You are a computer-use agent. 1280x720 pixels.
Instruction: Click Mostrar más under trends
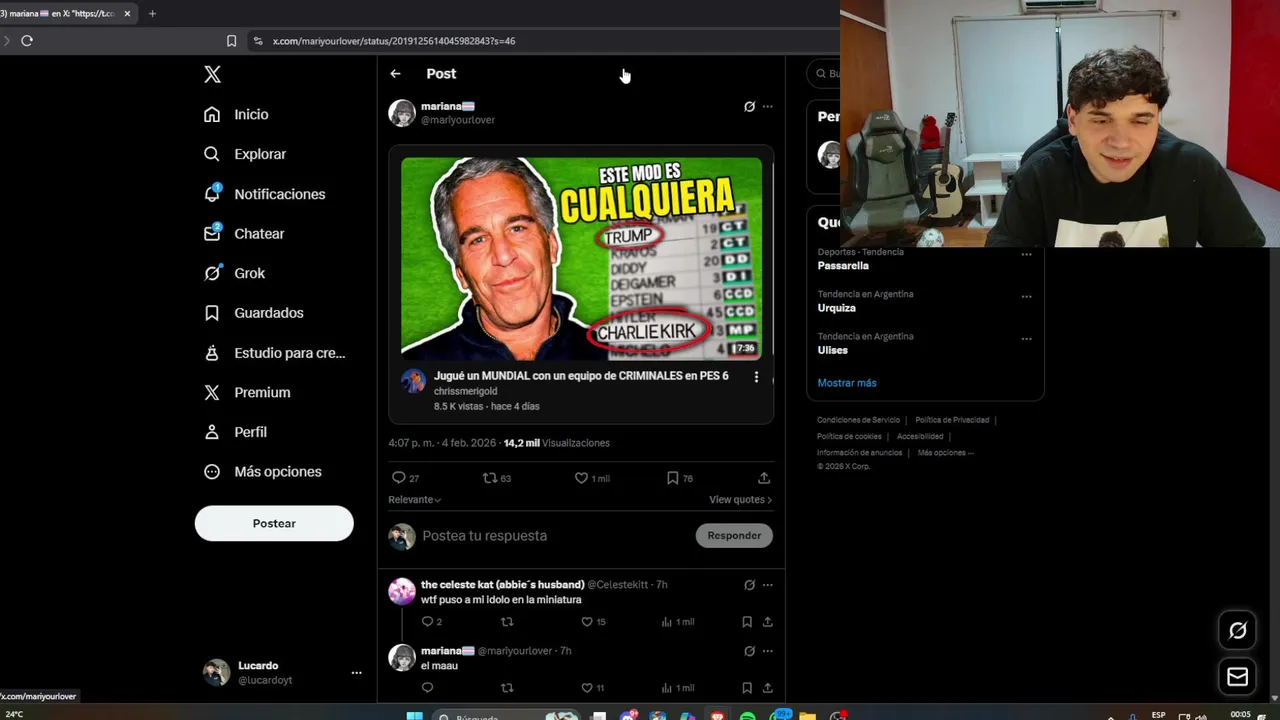pos(847,383)
